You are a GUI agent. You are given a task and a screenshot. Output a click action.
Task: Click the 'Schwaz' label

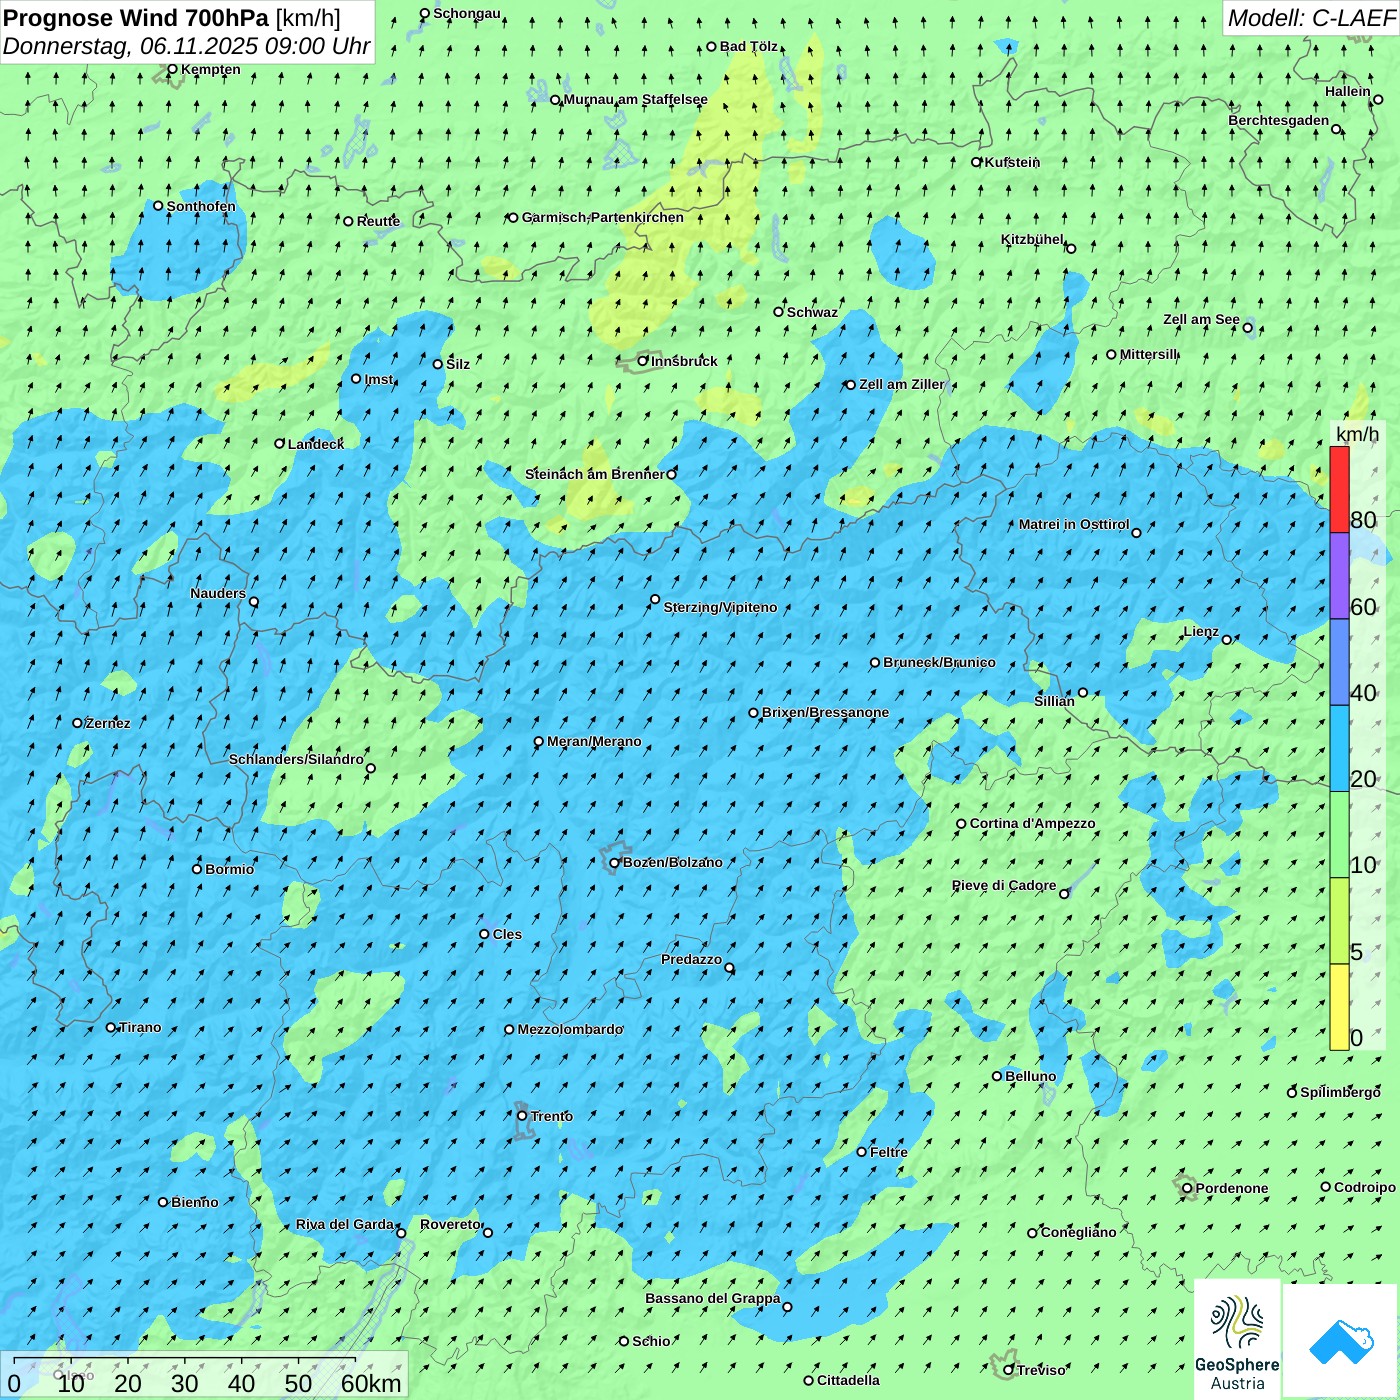coord(812,312)
